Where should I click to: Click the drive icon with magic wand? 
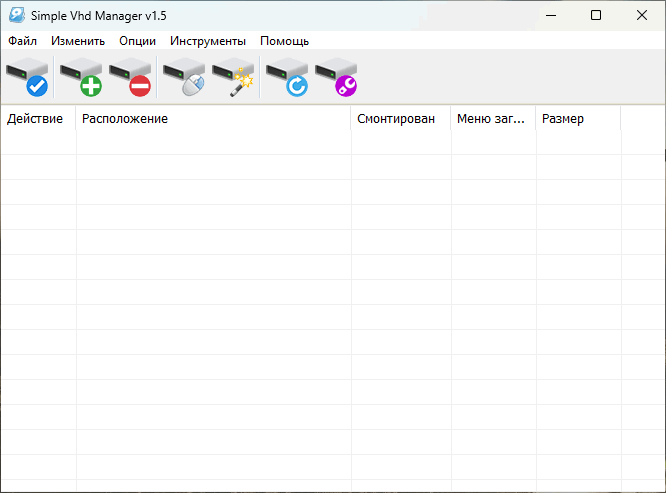[234, 78]
